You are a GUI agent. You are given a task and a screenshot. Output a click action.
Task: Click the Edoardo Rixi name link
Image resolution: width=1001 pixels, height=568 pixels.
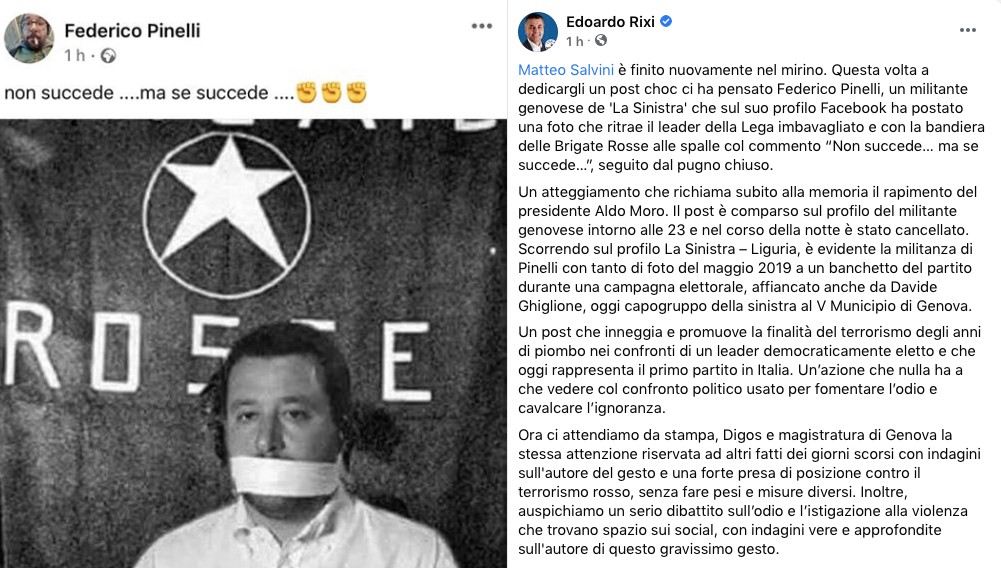coord(610,22)
